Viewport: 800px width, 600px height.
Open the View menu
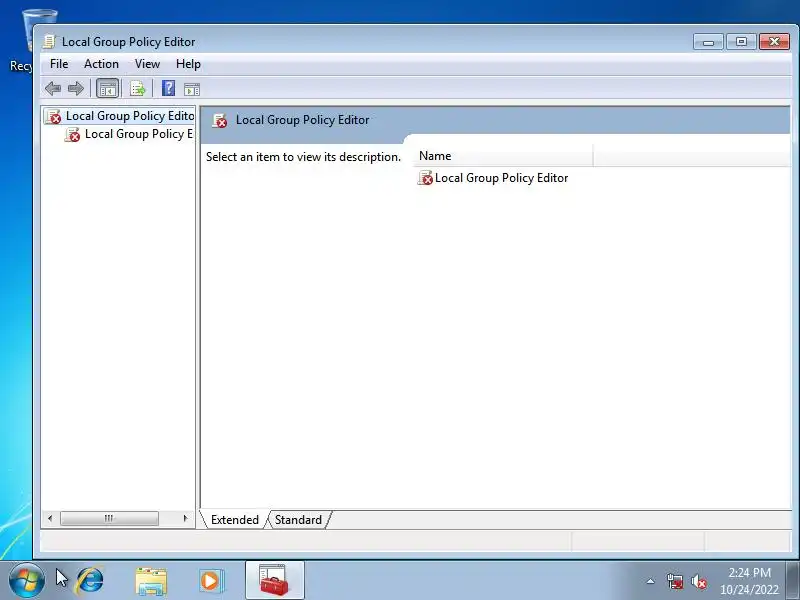(x=147, y=64)
